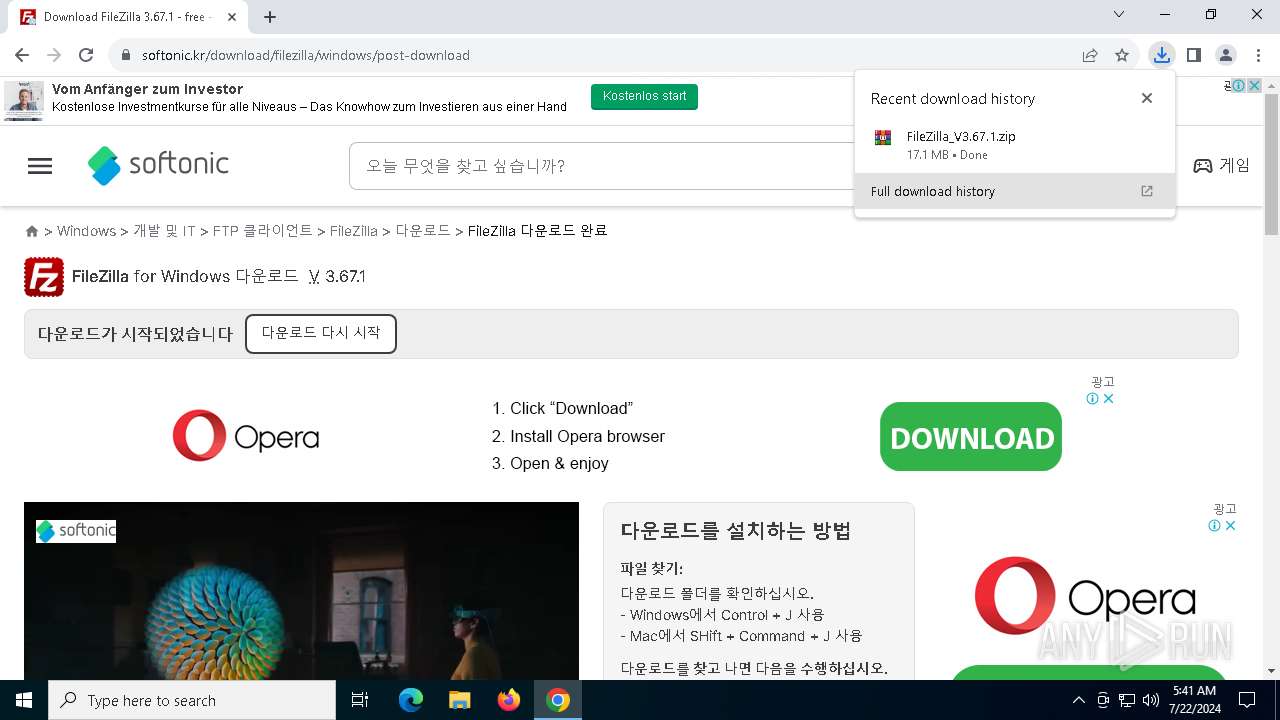Close the top investor ad
Image resolution: width=1280 pixels, height=720 pixels.
pyautogui.click(x=1254, y=86)
